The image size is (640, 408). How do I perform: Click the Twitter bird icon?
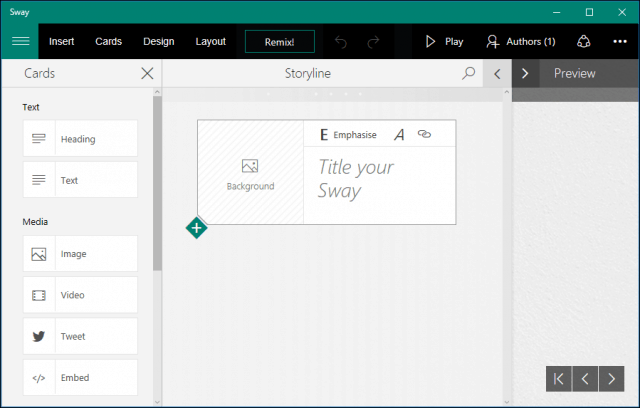pos(39,337)
